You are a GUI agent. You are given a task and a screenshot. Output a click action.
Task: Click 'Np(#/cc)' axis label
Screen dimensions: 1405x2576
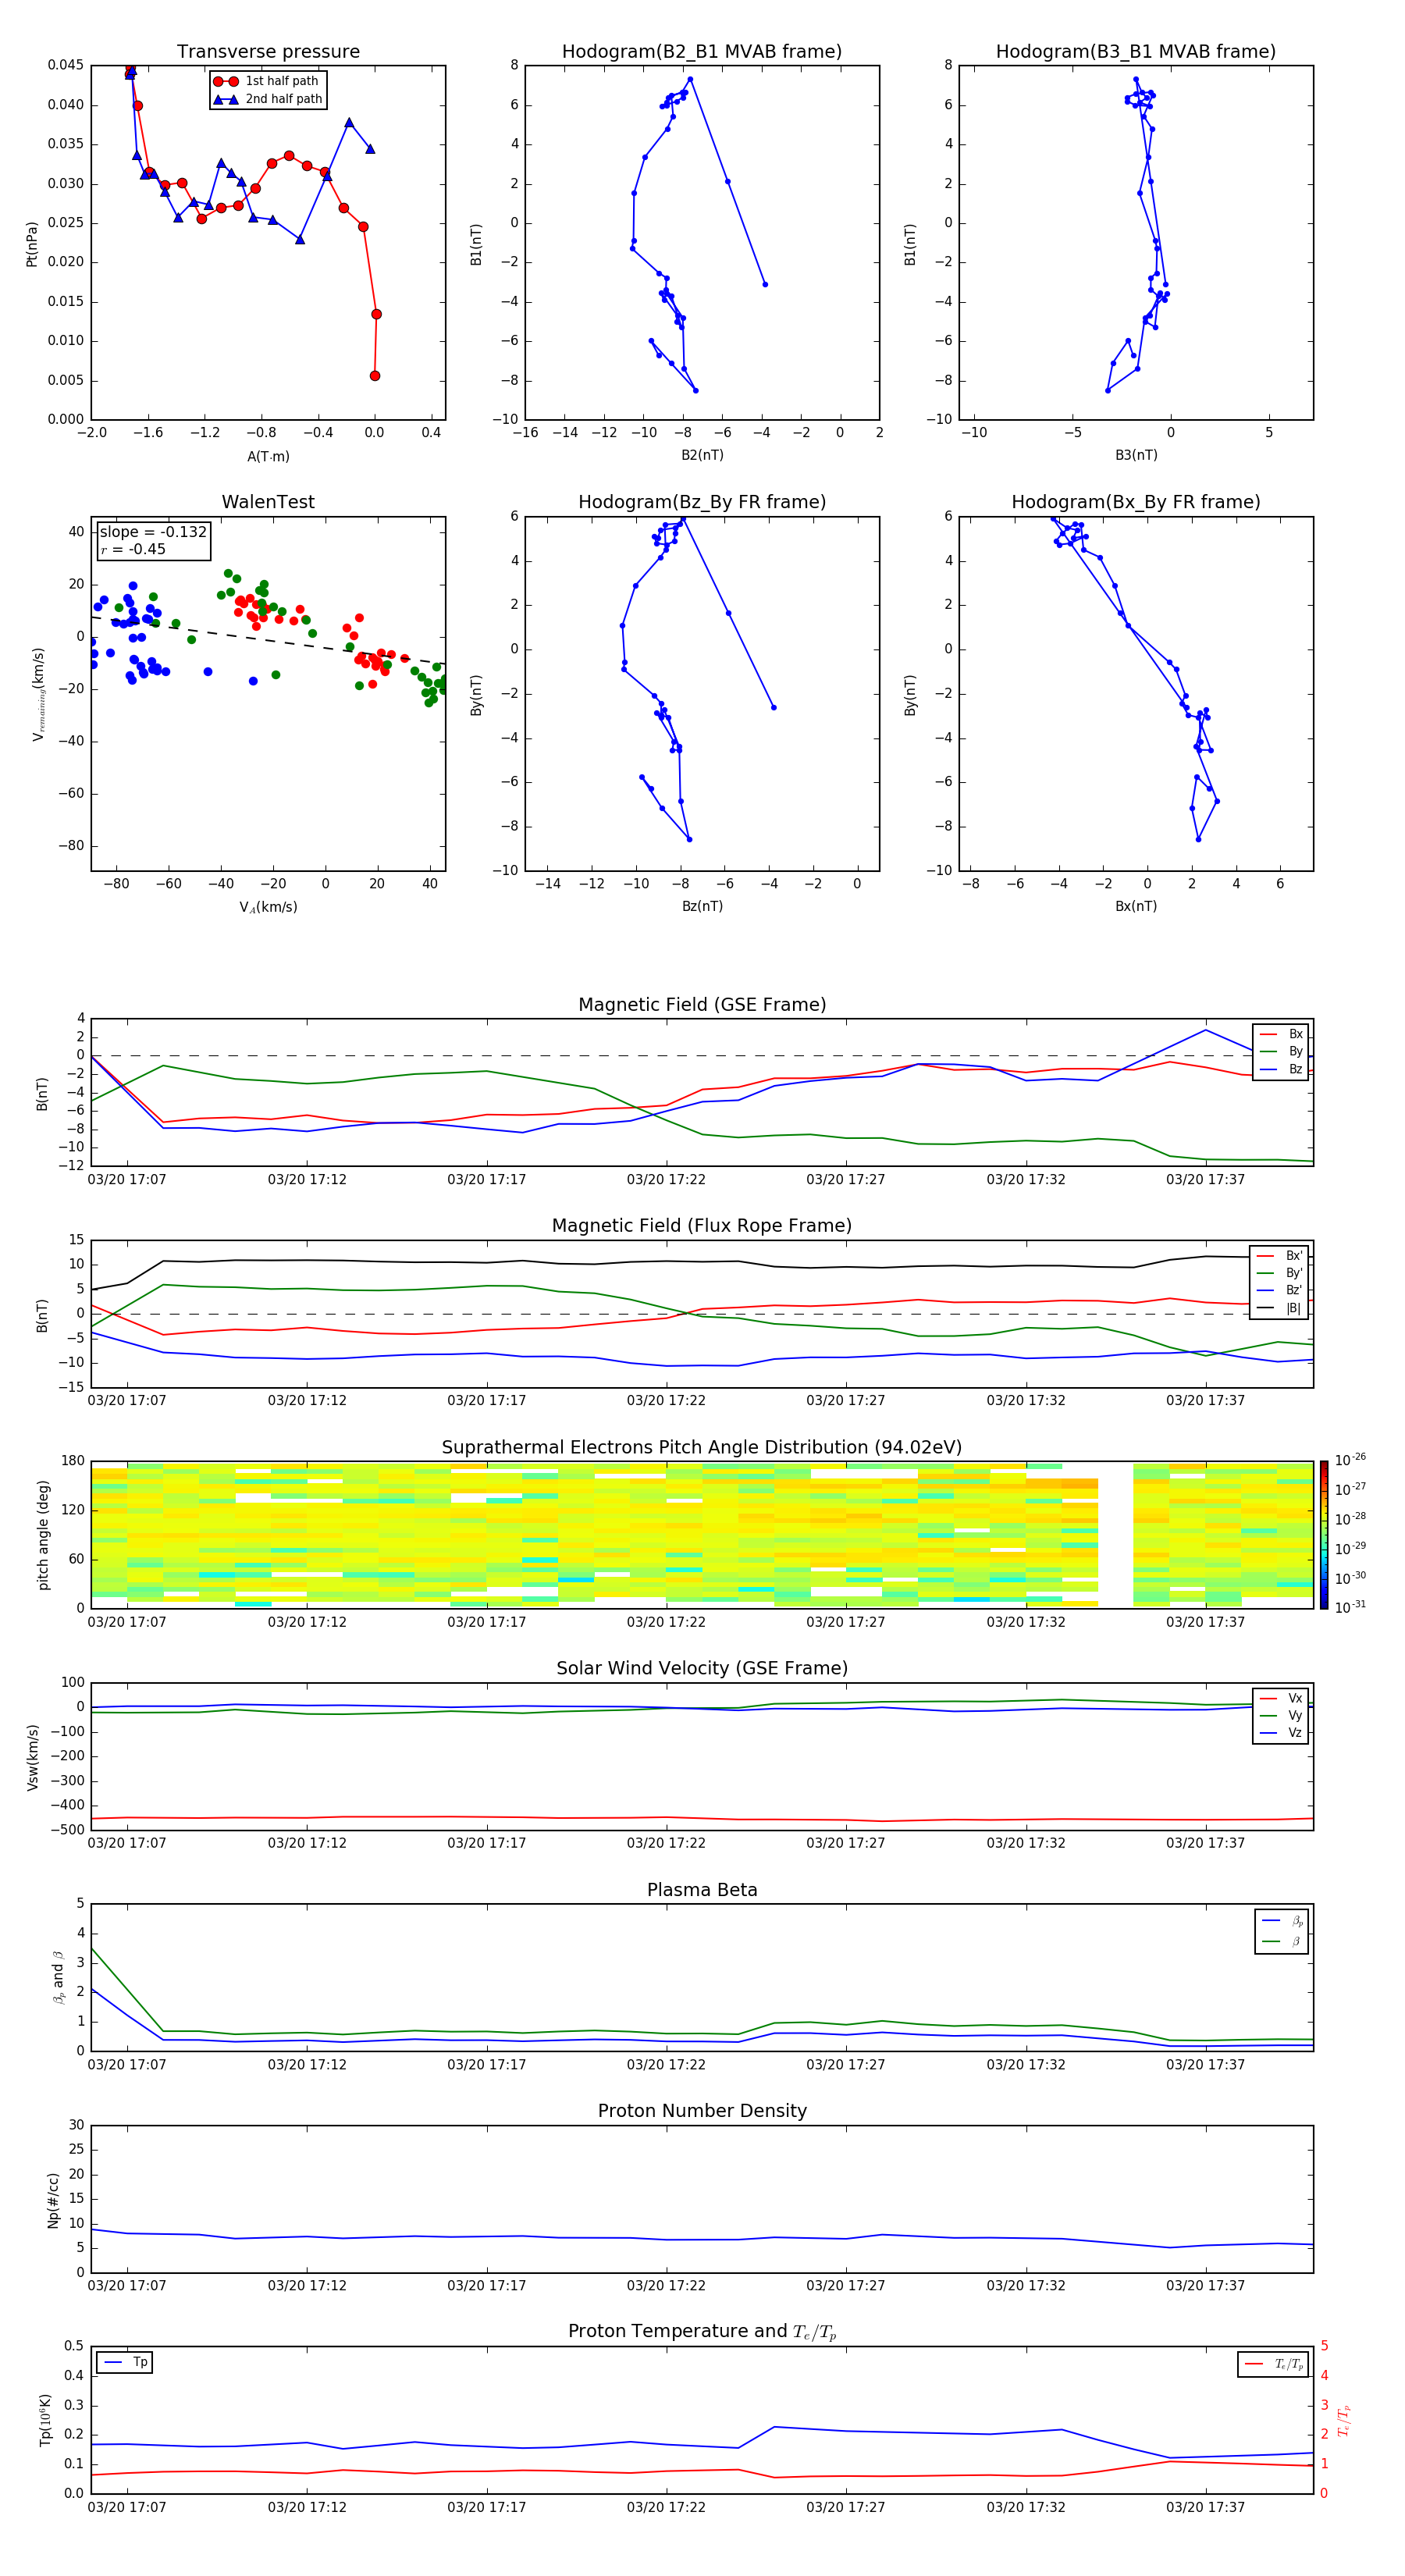coord(53,2200)
